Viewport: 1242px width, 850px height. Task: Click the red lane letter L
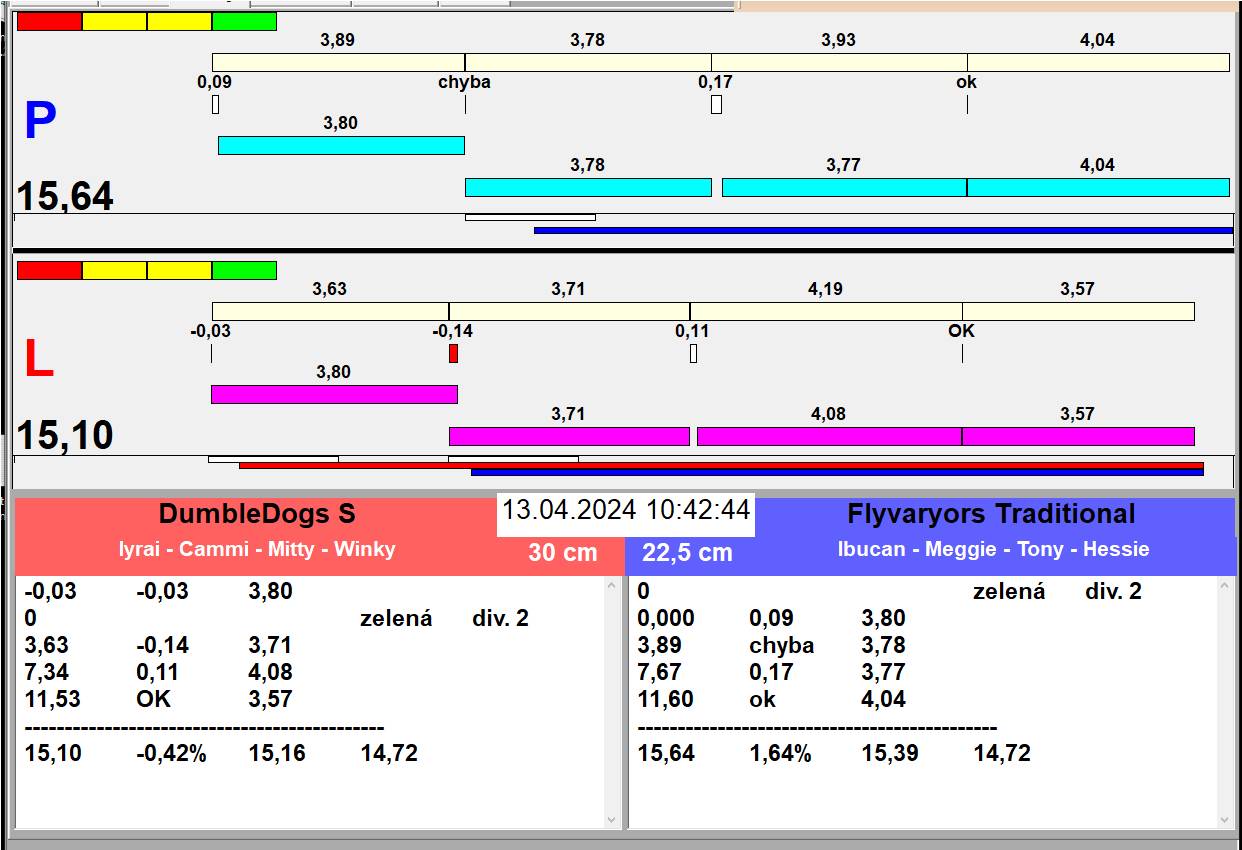pyautogui.click(x=39, y=360)
